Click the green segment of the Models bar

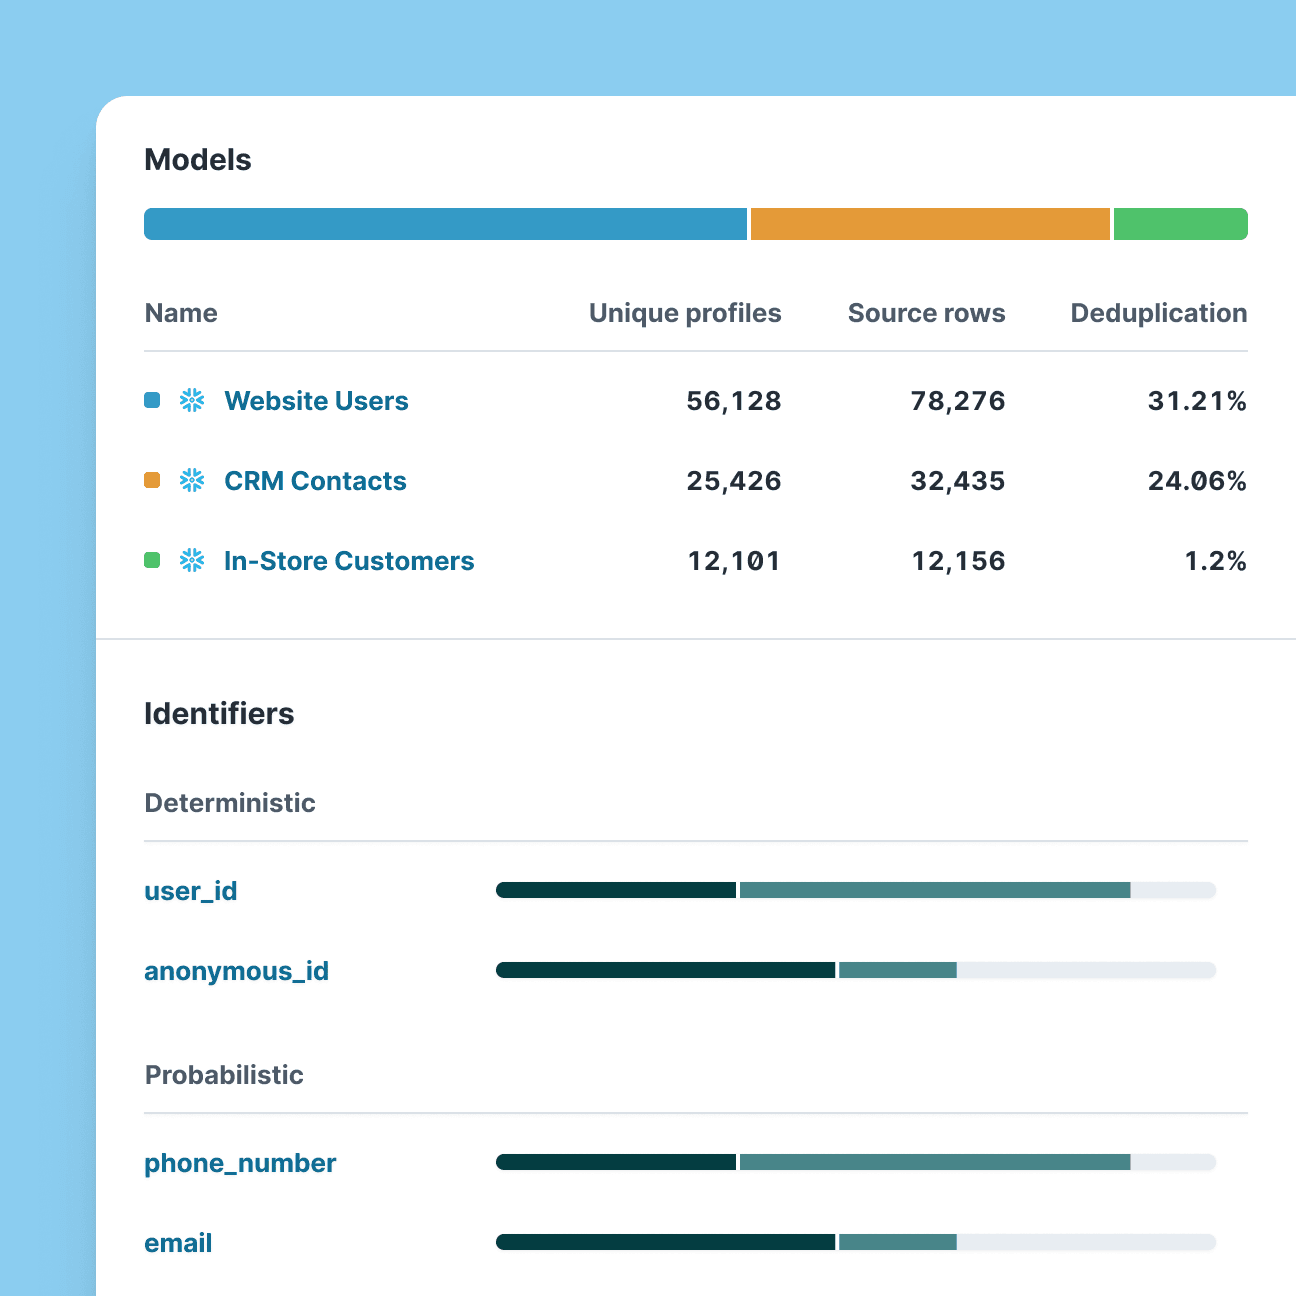click(1180, 224)
